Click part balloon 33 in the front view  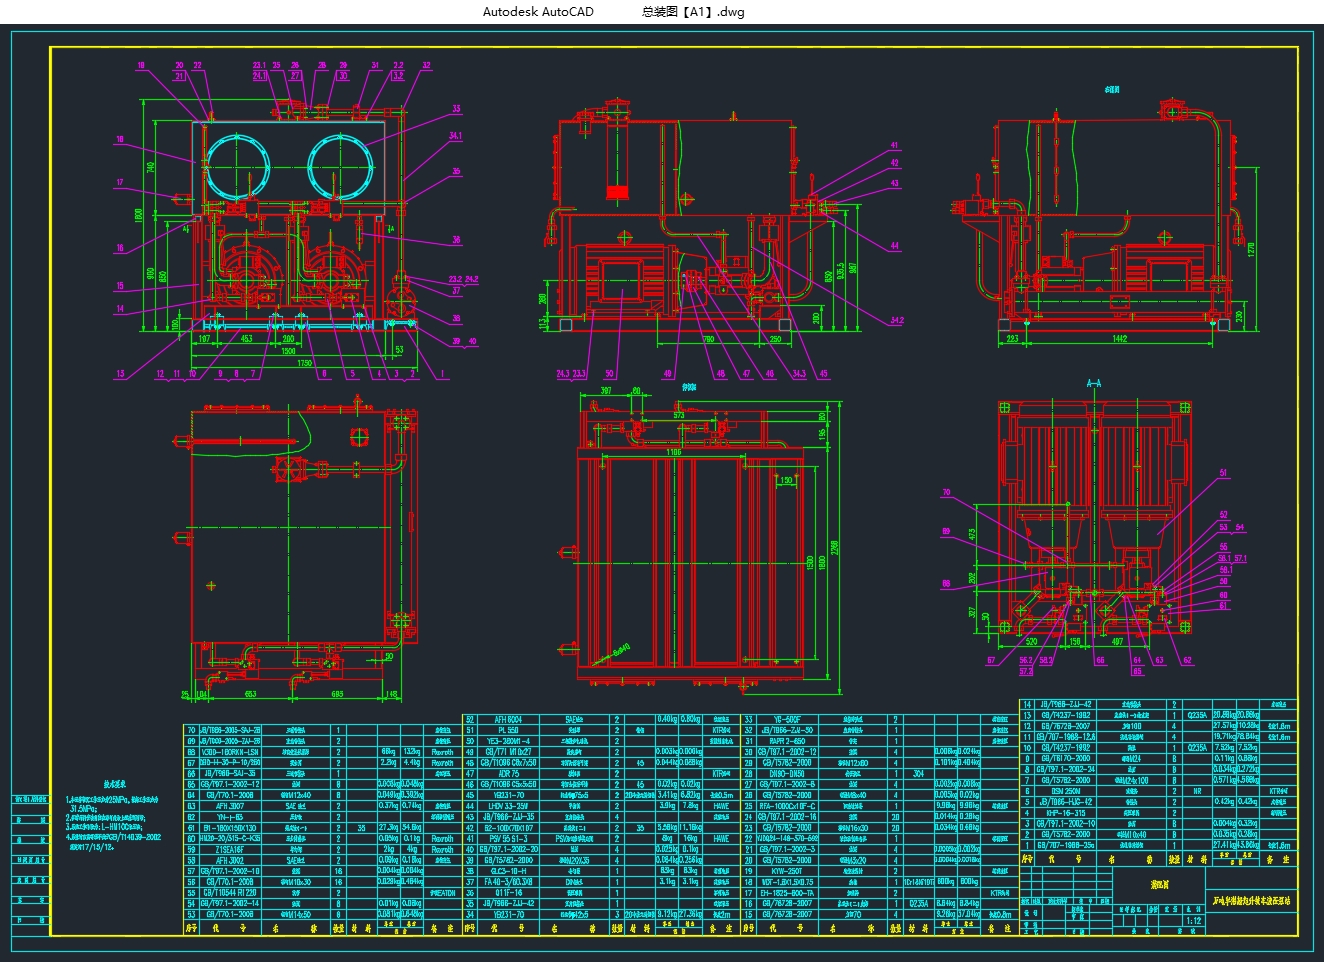tap(456, 109)
